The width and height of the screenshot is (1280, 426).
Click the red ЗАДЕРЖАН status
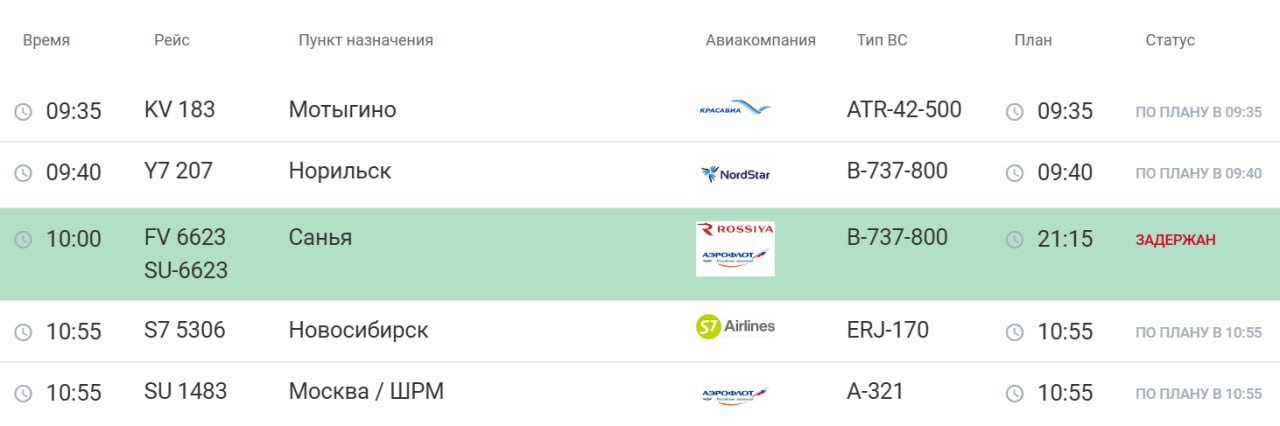pos(1175,240)
